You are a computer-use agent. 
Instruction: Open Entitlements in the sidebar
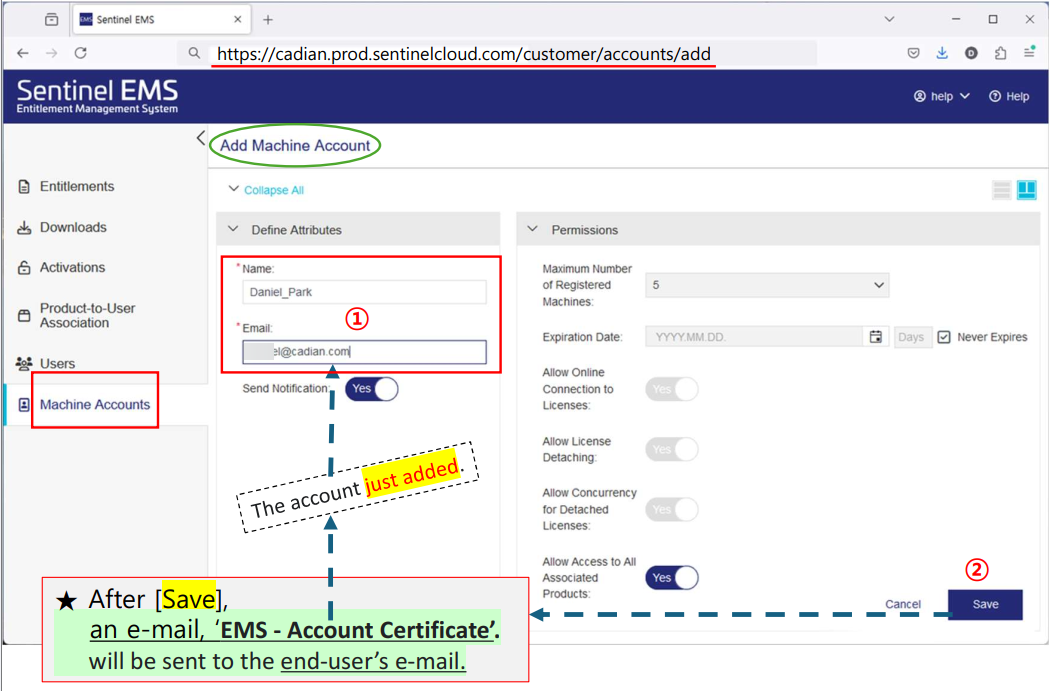pyautogui.click(x=76, y=187)
